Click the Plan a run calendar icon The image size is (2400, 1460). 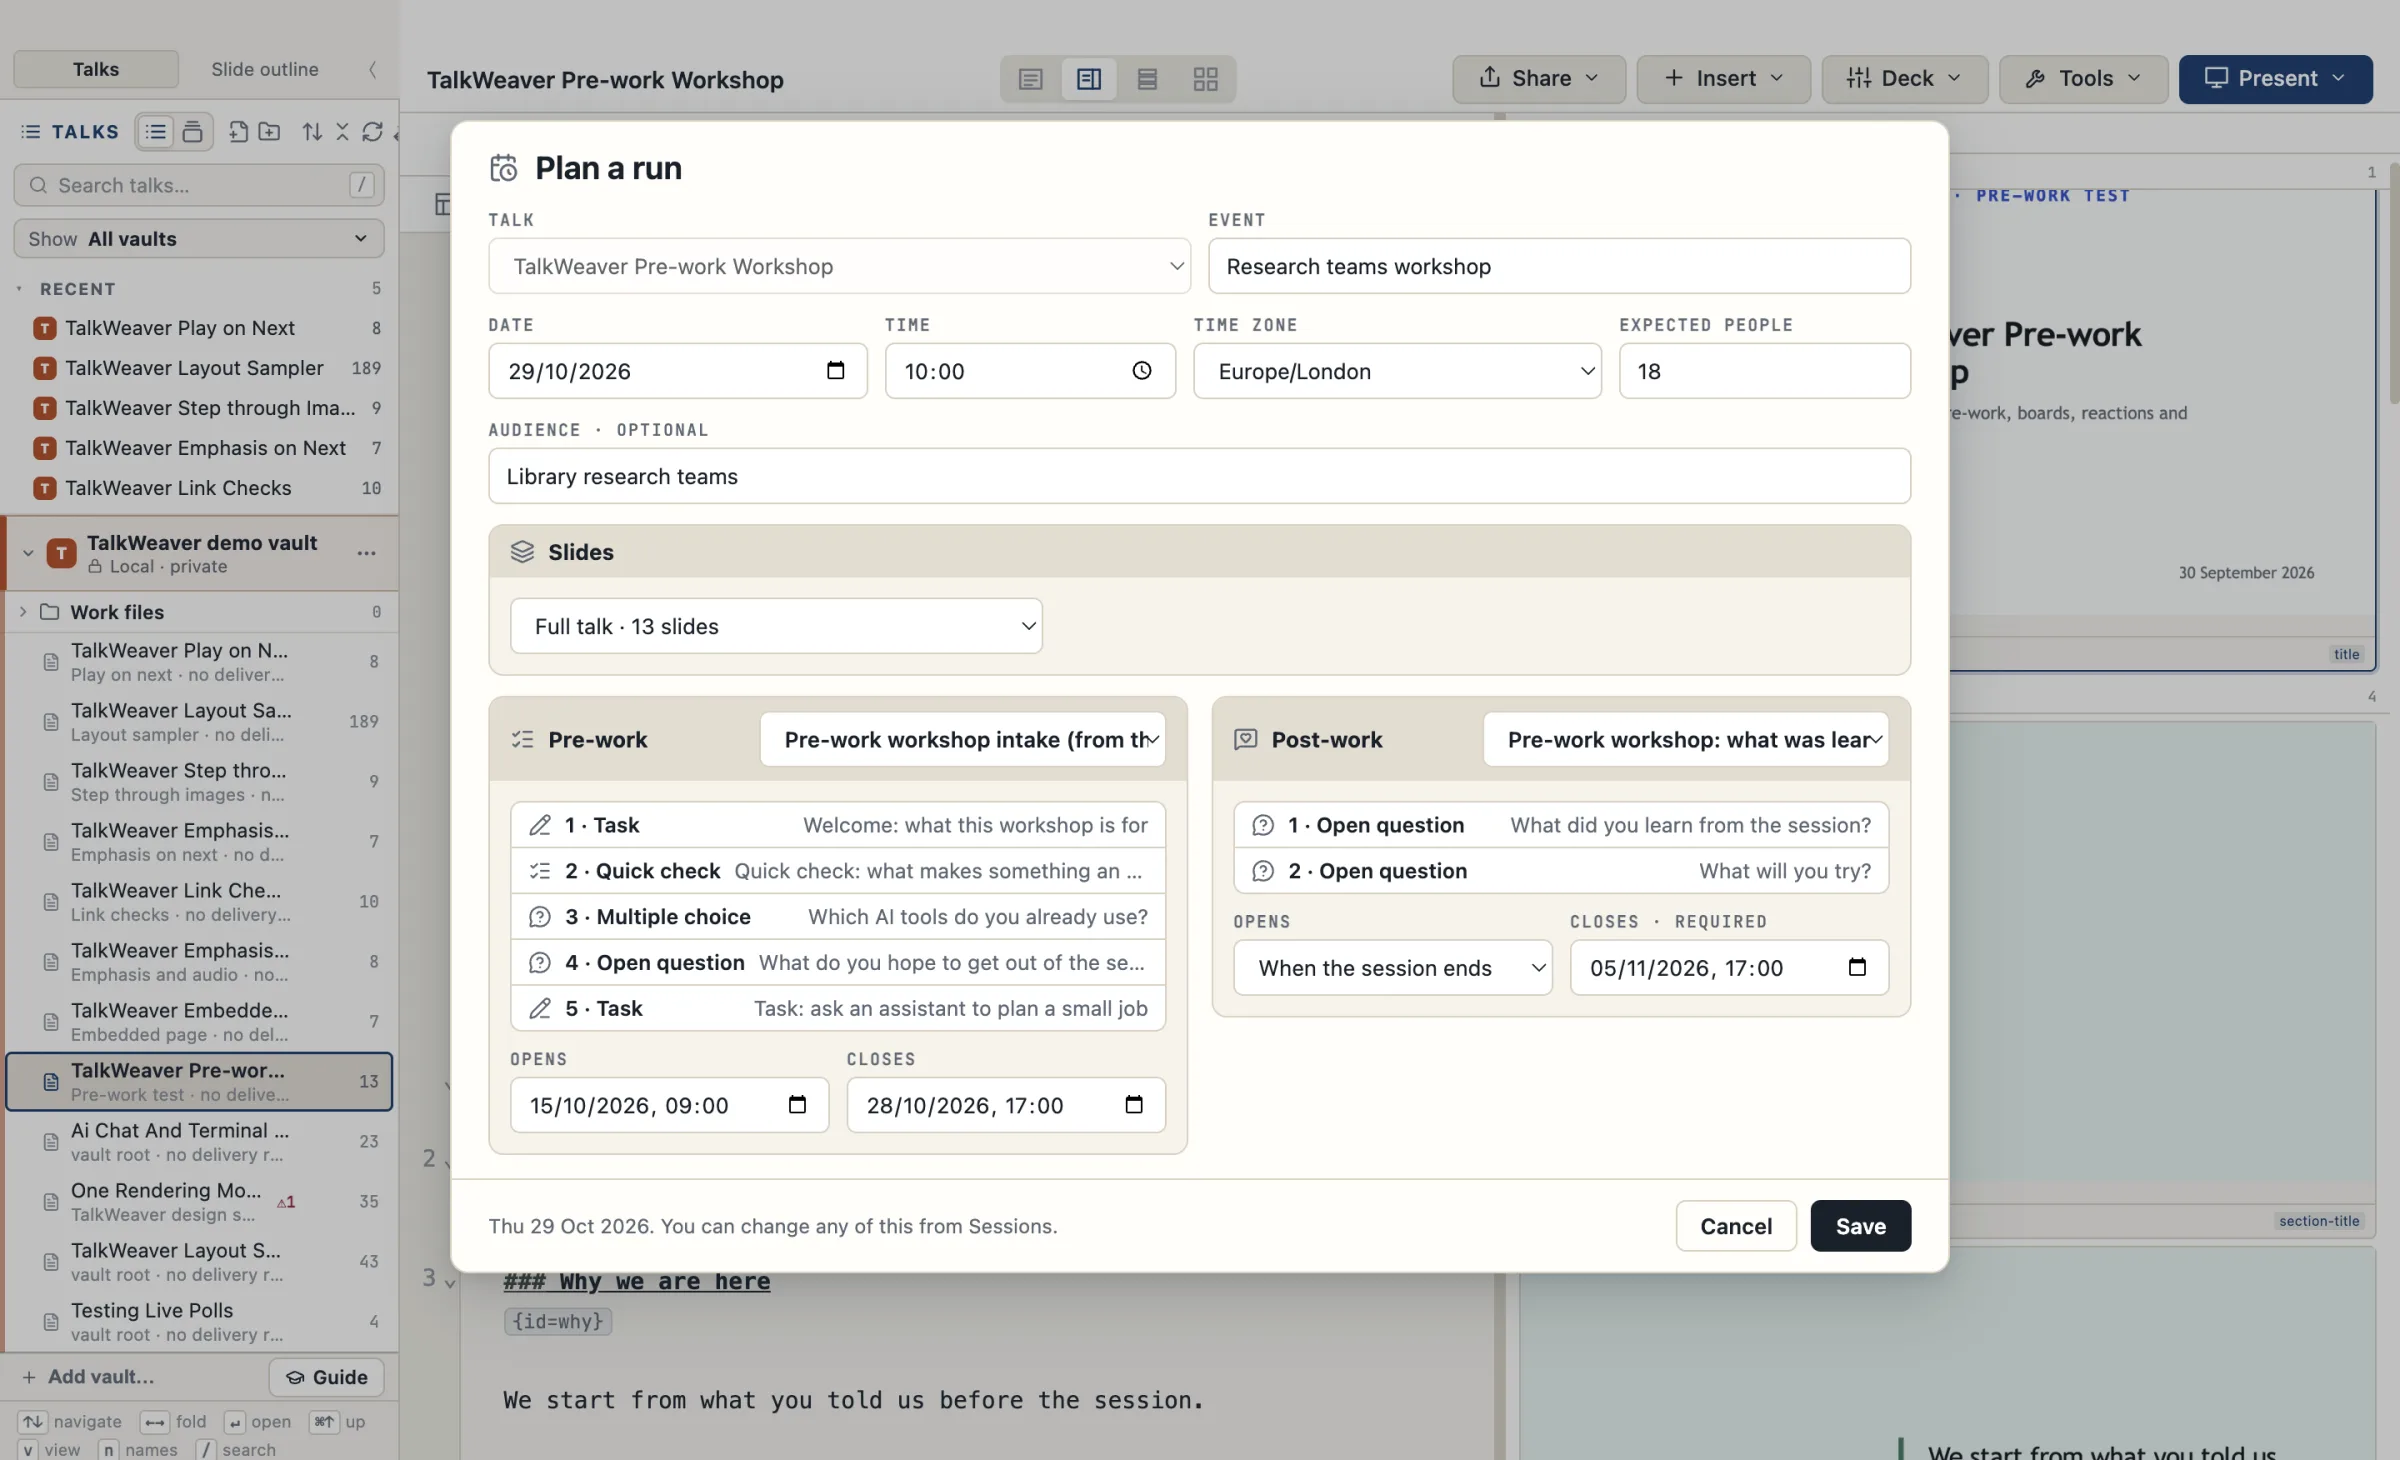(504, 168)
